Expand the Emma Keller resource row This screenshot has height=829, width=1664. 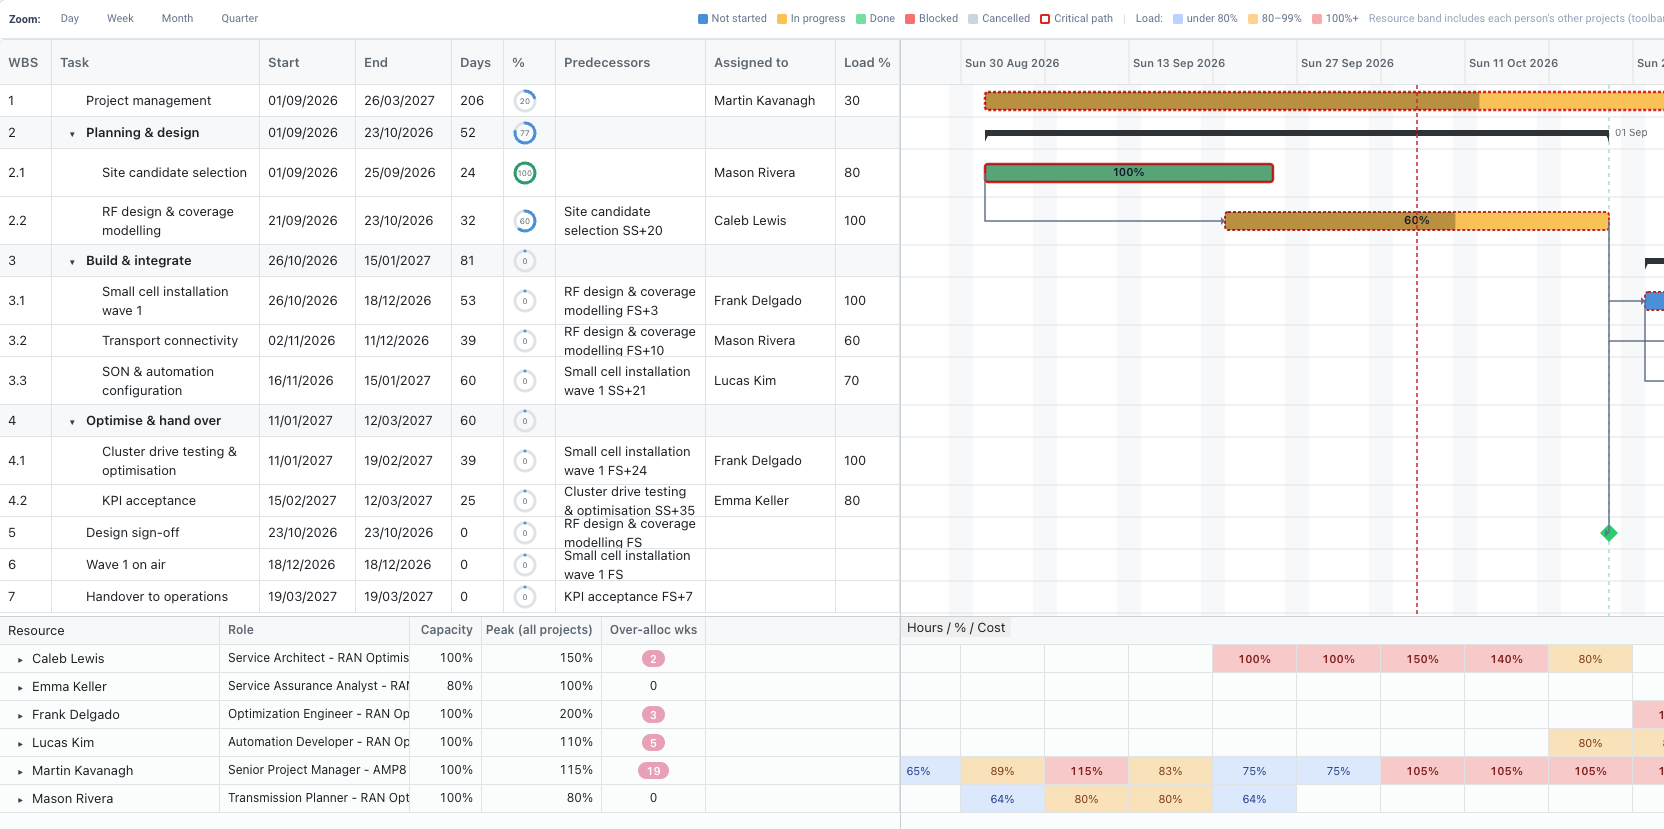(x=20, y=688)
